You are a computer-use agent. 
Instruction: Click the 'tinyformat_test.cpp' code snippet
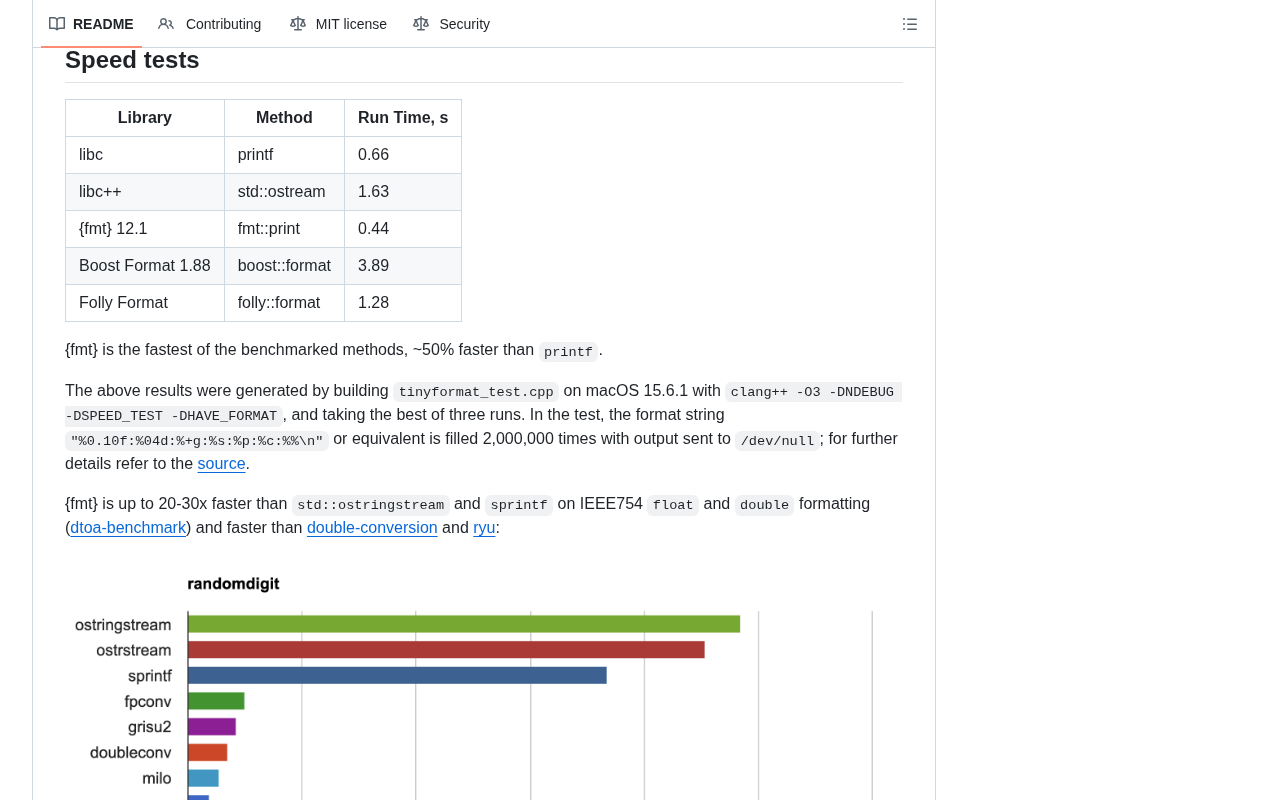476,392
